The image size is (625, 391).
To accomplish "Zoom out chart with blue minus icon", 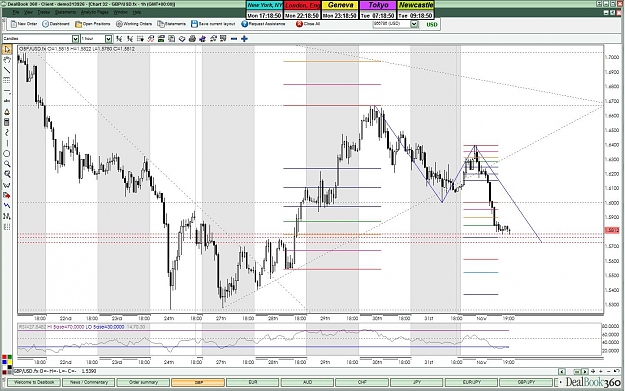I will [234, 39].
